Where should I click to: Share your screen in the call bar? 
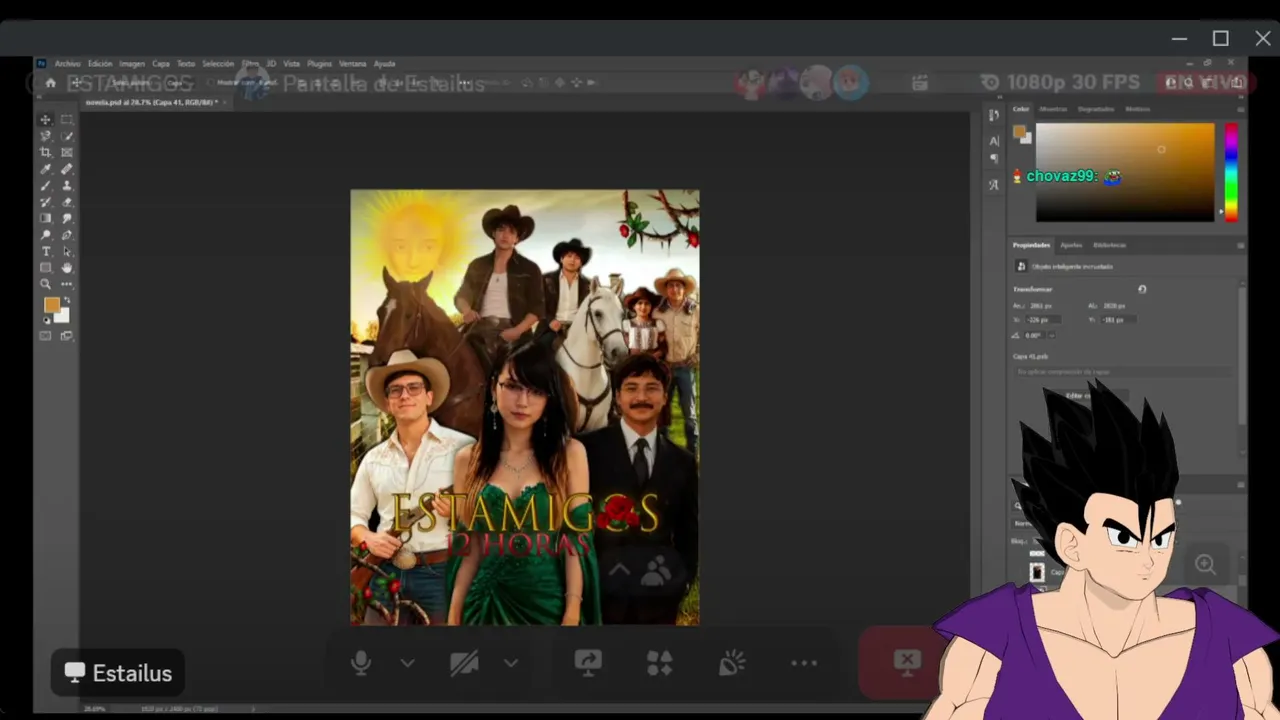(x=588, y=662)
